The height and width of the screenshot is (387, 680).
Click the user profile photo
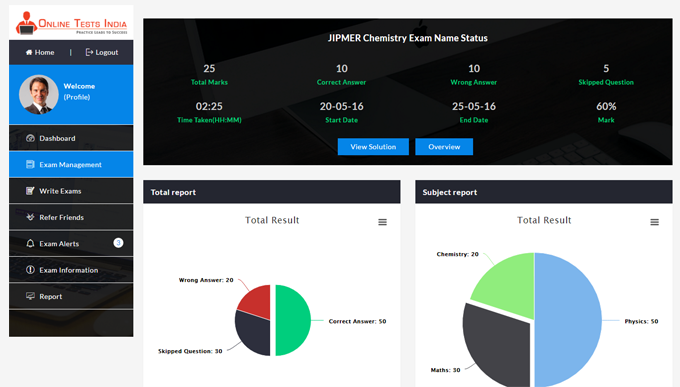point(39,95)
